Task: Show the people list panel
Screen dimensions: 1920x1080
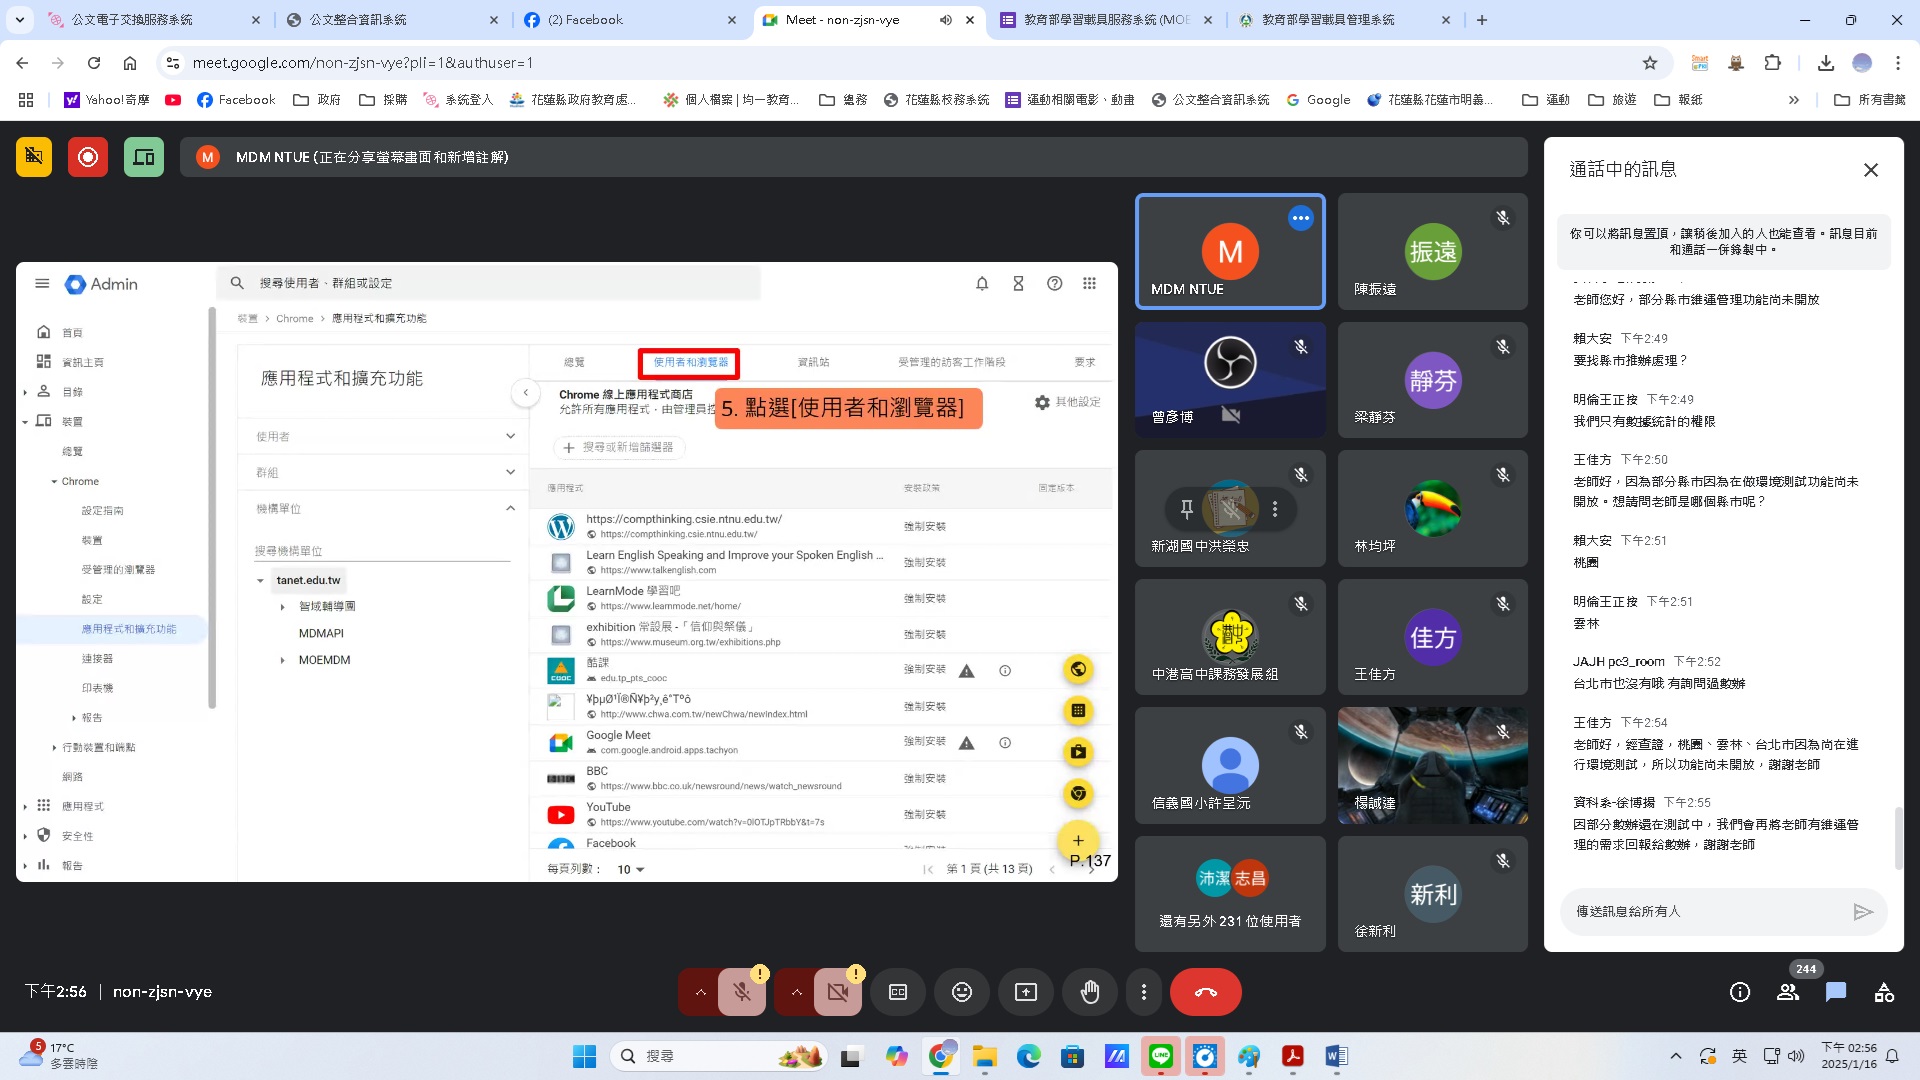Action: (x=1788, y=992)
